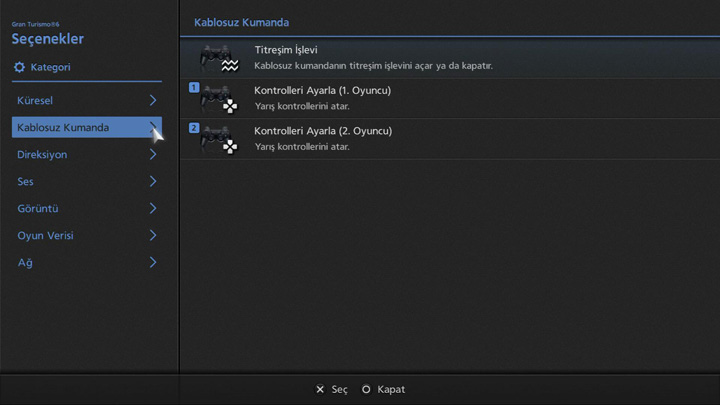
Task: Click the blue number 2 badge
Action: pyautogui.click(x=194, y=128)
